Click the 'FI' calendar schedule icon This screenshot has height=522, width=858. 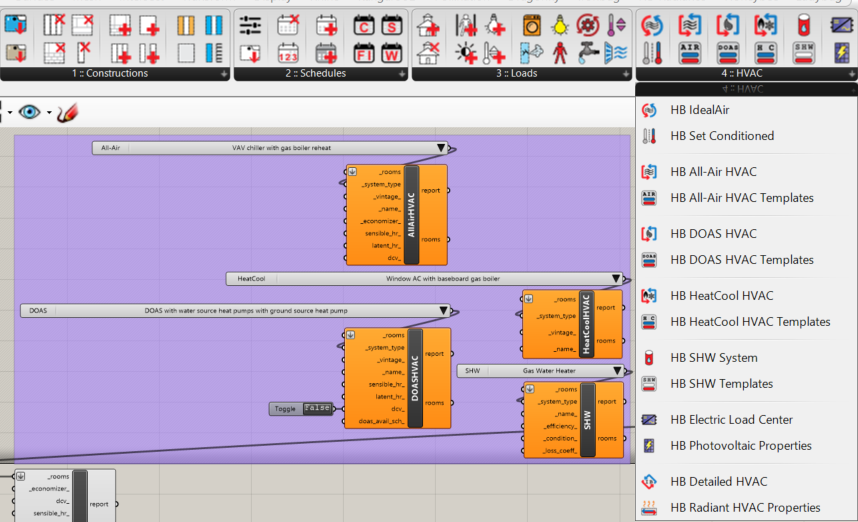(364, 53)
